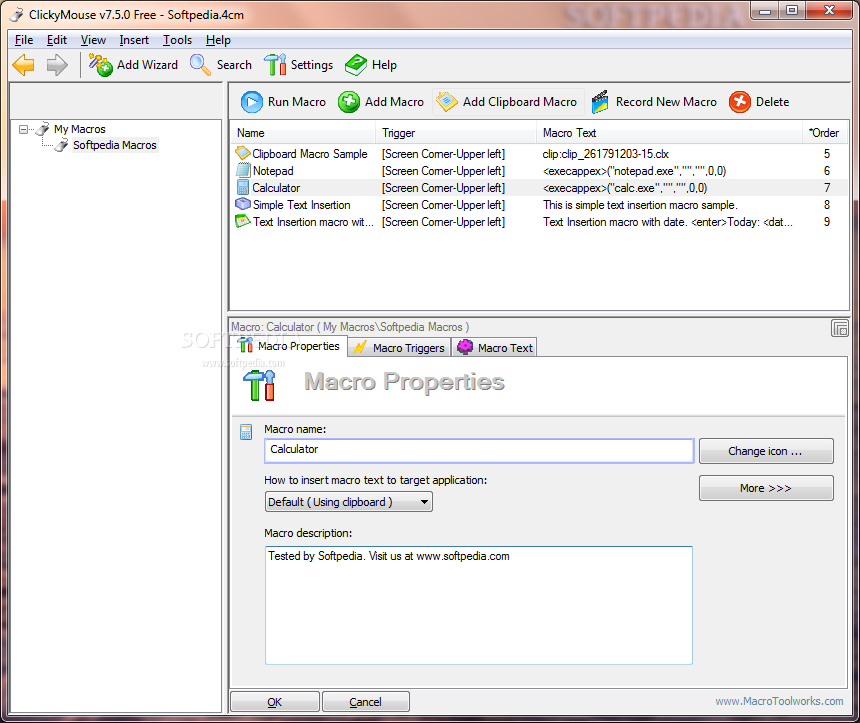Click the More >>> button

click(766, 488)
